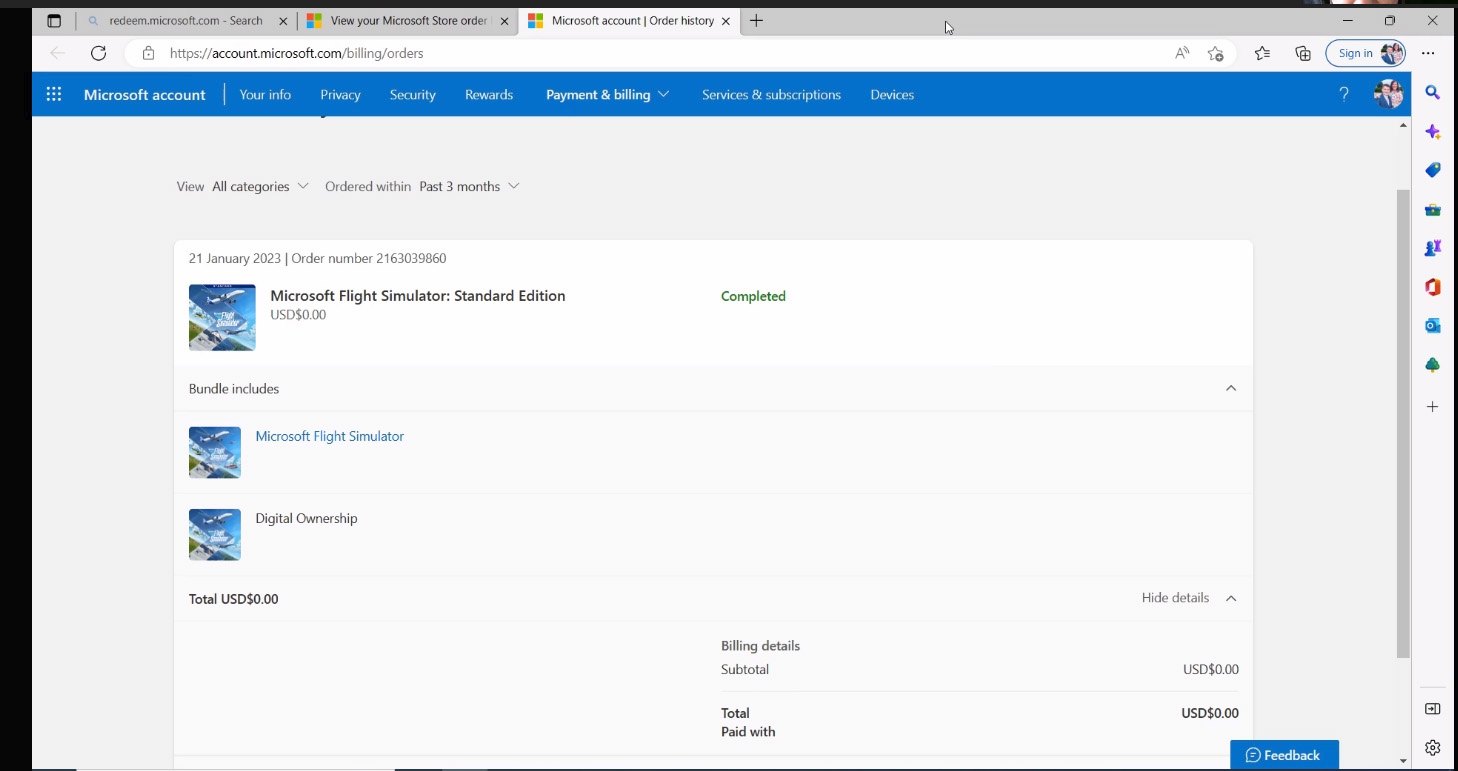This screenshot has height=771, width=1458.
Task: Open the sidebar Tools briefcase icon
Action: pyautogui.click(x=1432, y=210)
